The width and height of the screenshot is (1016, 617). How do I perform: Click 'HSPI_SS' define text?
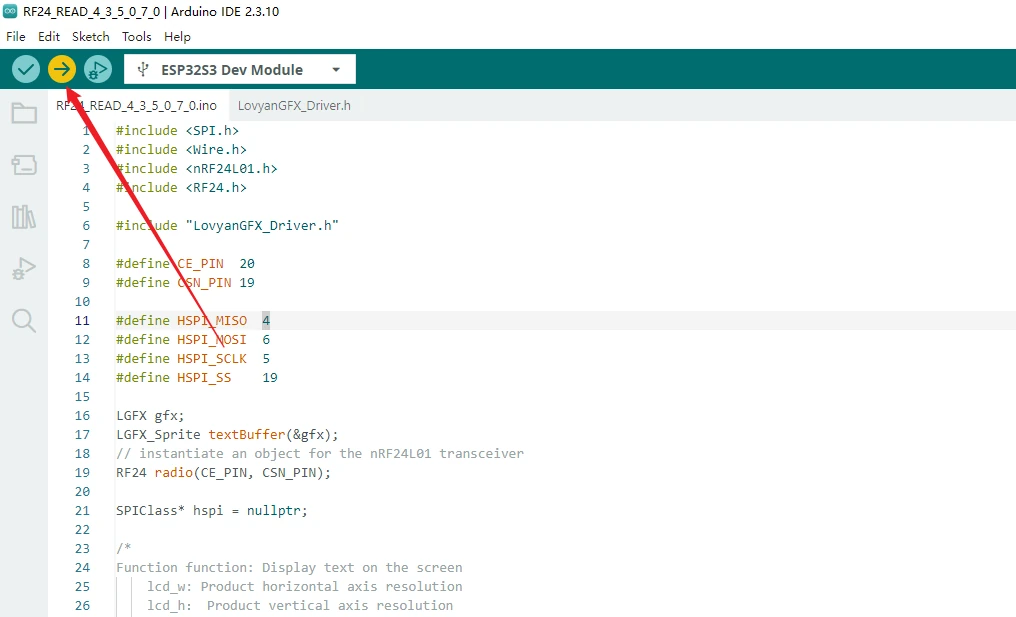[x=204, y=377]
